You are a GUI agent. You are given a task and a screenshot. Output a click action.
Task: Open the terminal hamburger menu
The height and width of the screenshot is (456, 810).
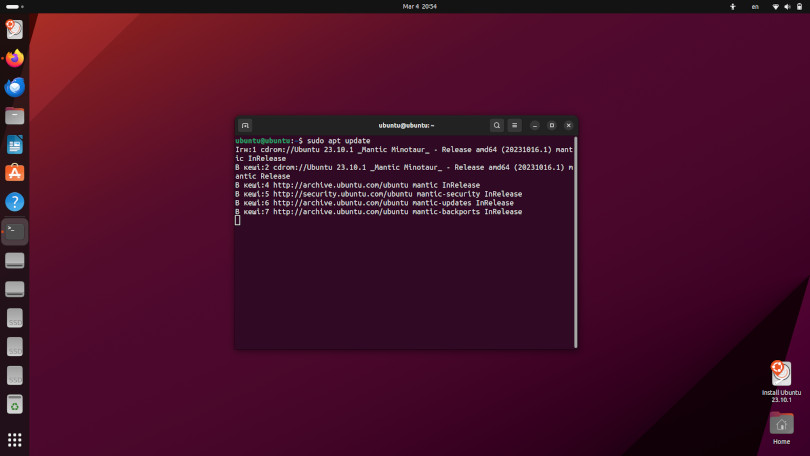pyautogui.click(x=515, y=125)
